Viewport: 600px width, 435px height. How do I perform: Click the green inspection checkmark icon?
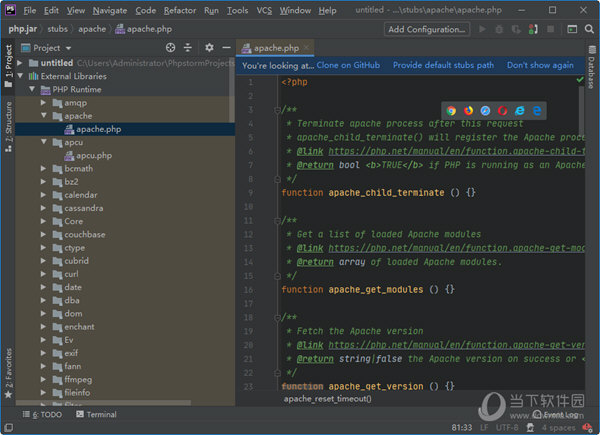coord(580,80)
